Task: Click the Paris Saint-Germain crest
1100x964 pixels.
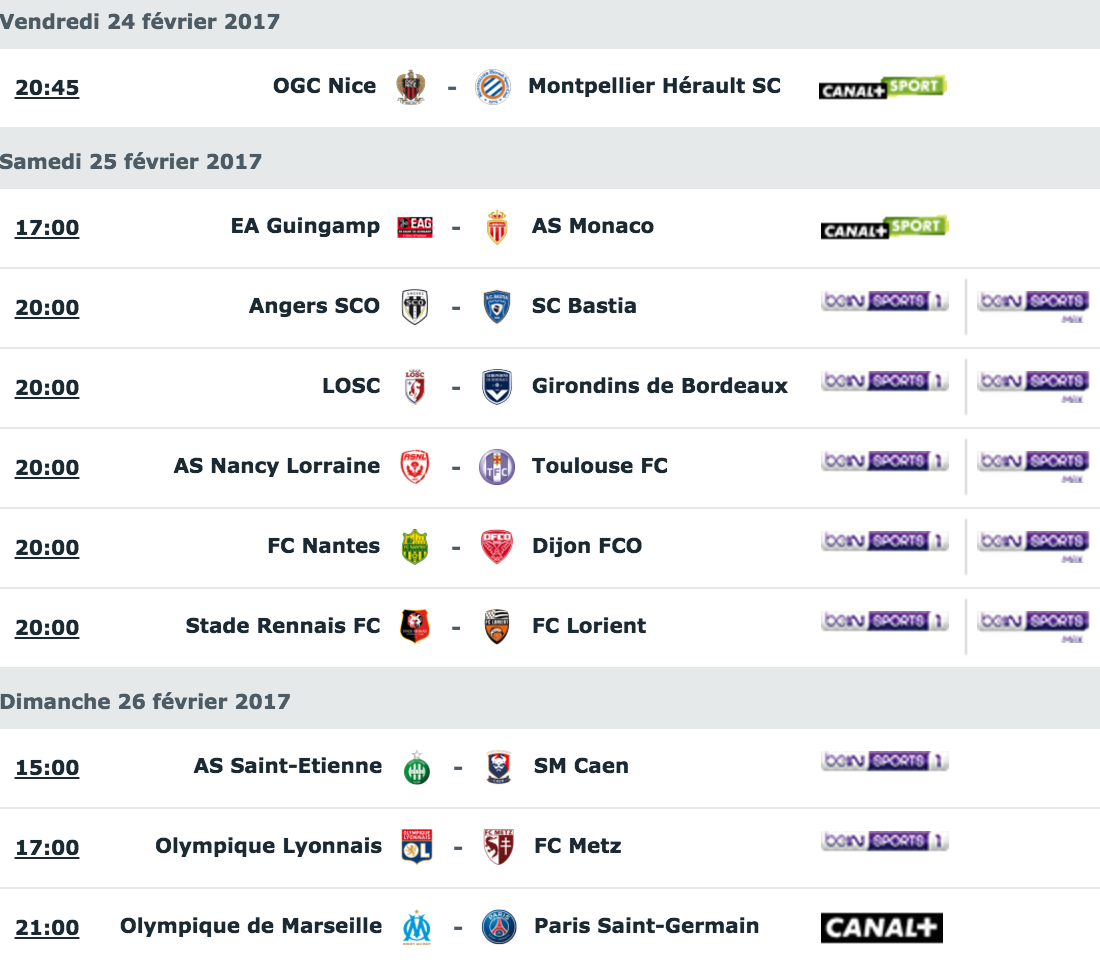Action: (x=498, y=927)
